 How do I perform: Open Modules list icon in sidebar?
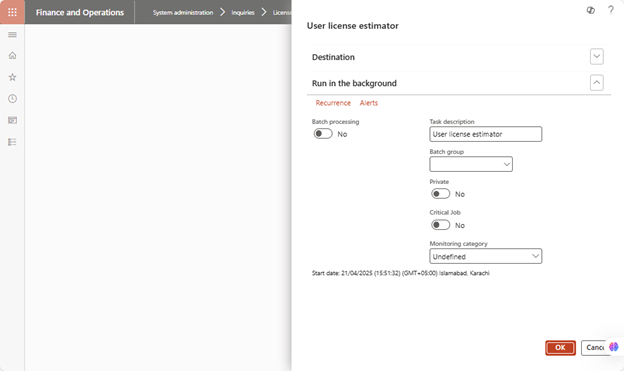[x=12, y=142]
